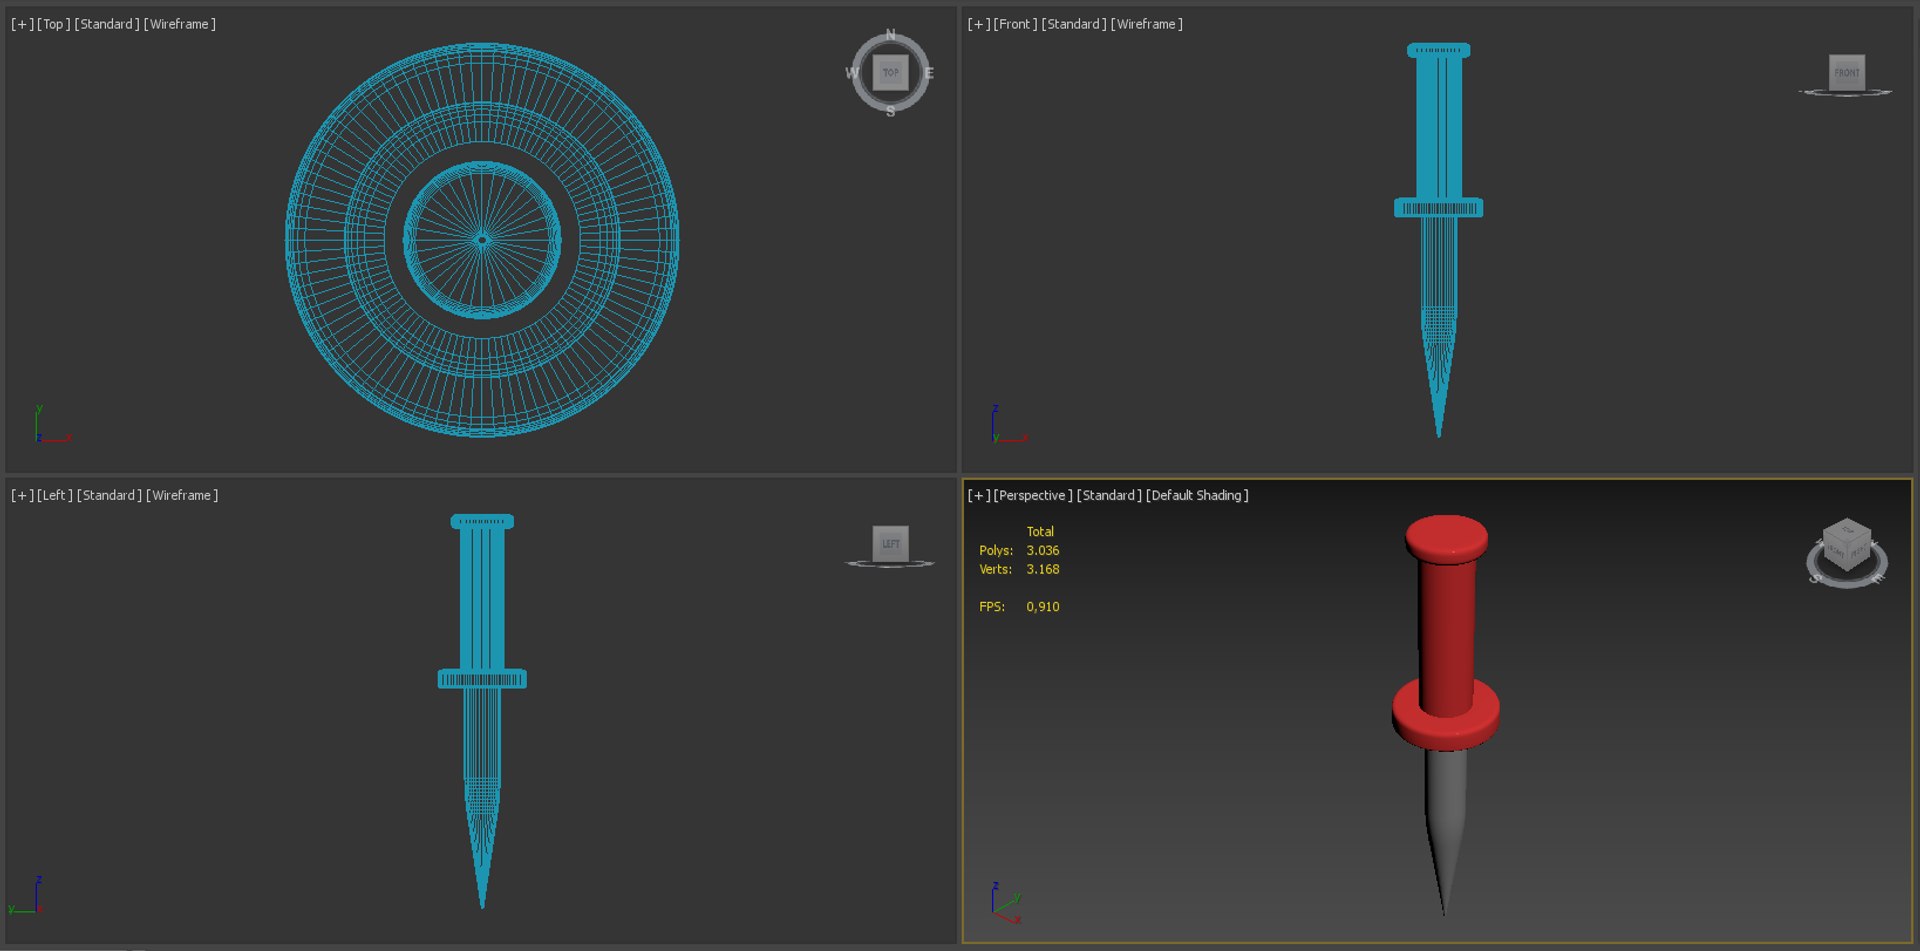
Task: Open the [Left] view label menu
Action: pyautogui.click(x=55, y=495)
